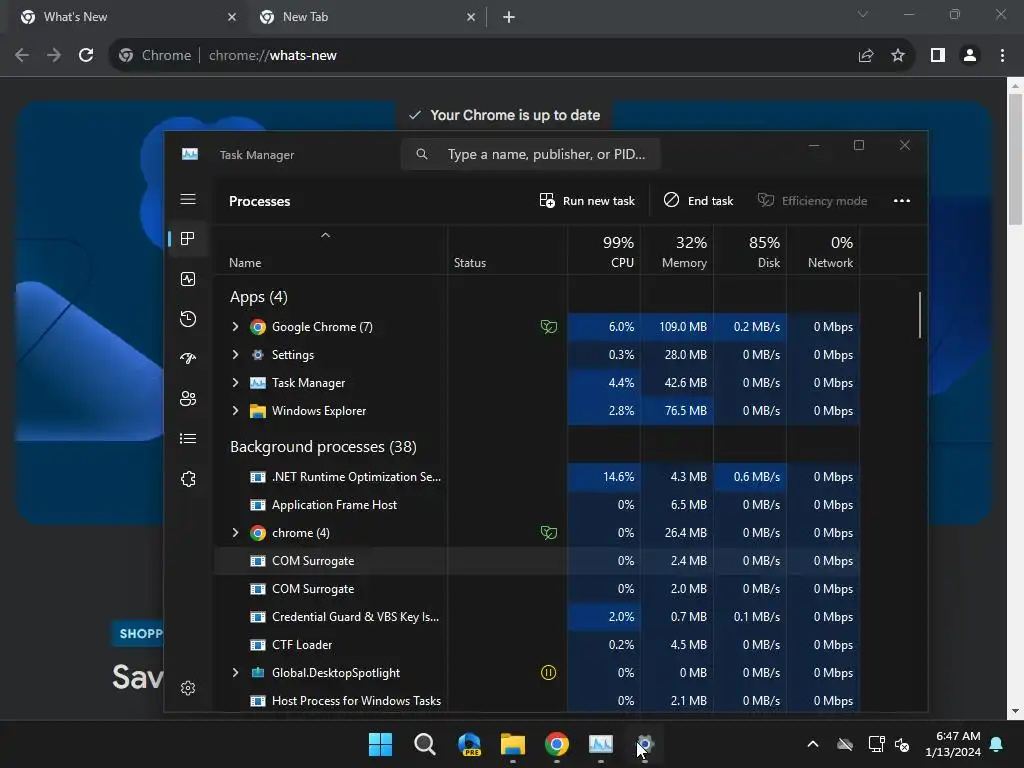Open Task Manager settings gear

click(x=188, y=688)
